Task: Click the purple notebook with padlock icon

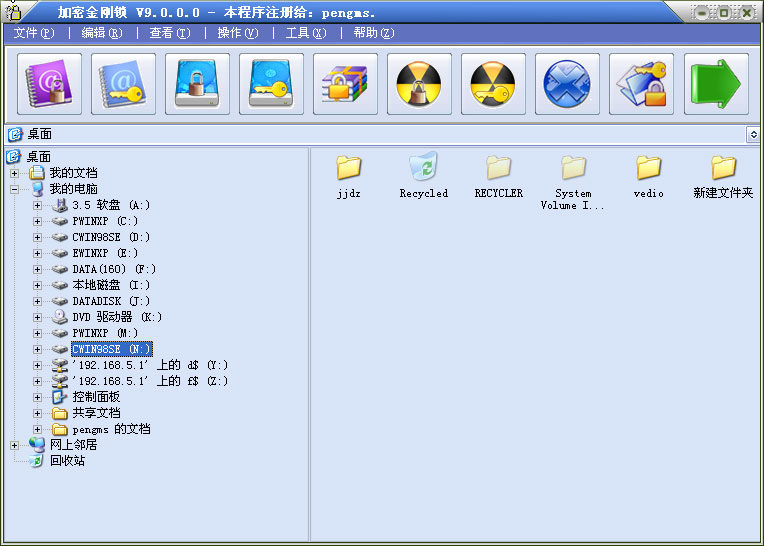Action: pyautogui.click(x=50, y=84)
